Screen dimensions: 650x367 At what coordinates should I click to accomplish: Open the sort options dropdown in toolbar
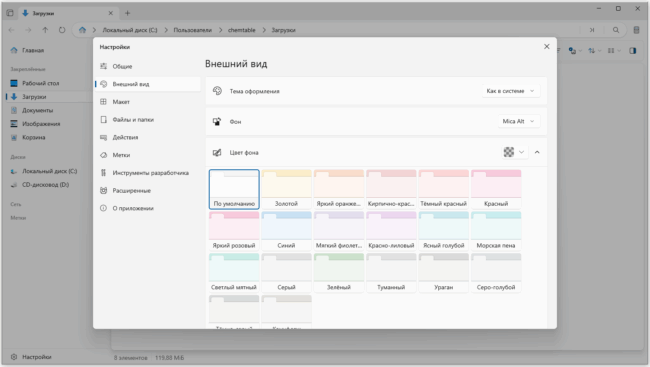pos(594,51)
